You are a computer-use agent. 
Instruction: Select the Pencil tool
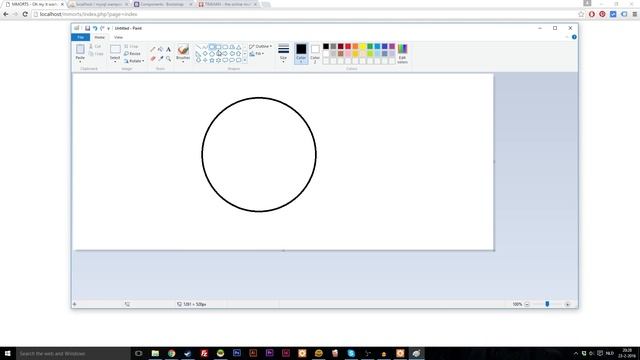(x=153, y=49)
